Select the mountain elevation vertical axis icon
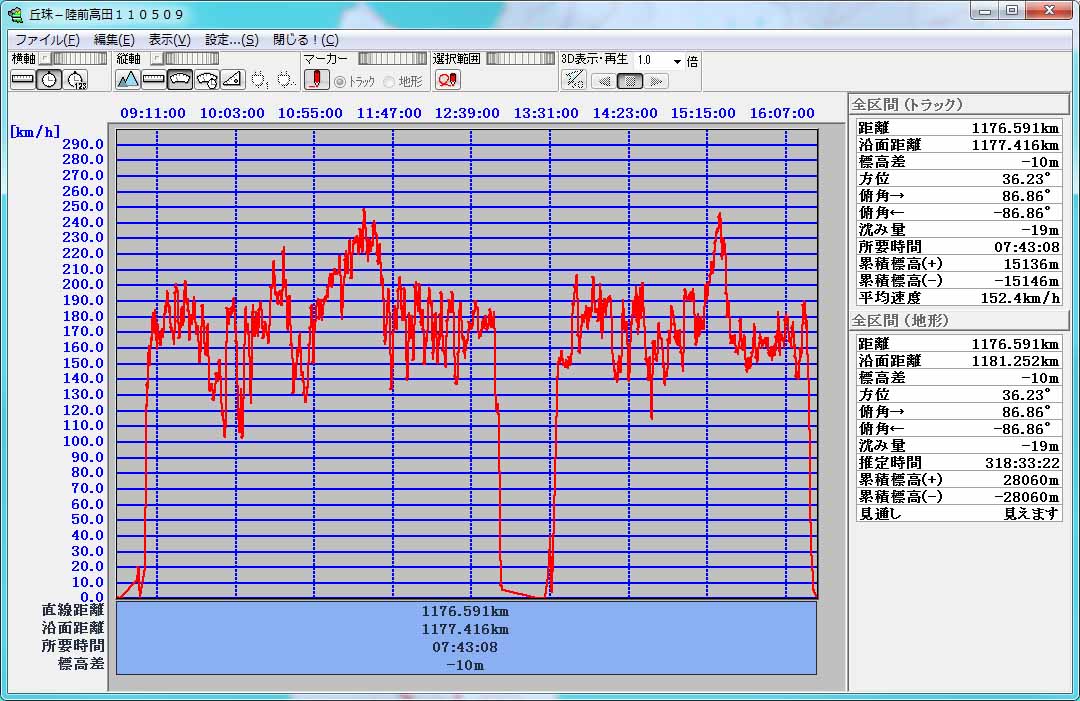 (128, 80)
